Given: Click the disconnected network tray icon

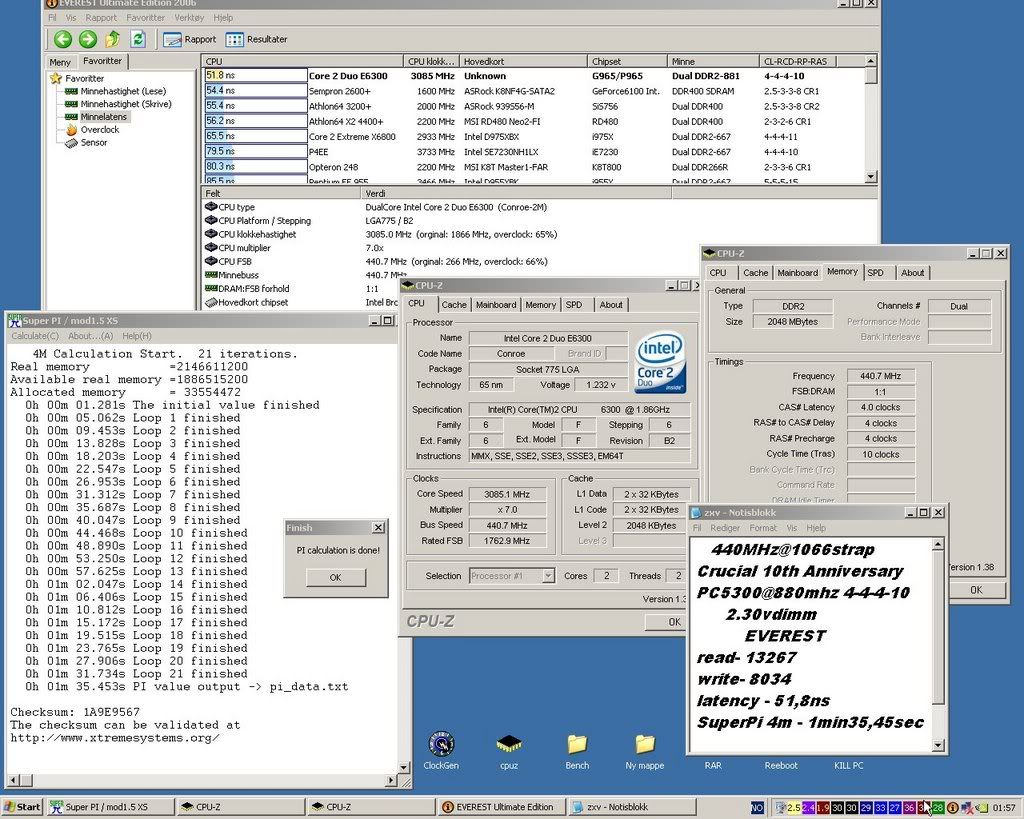Looking at the screenshot, I should point(966,808).
